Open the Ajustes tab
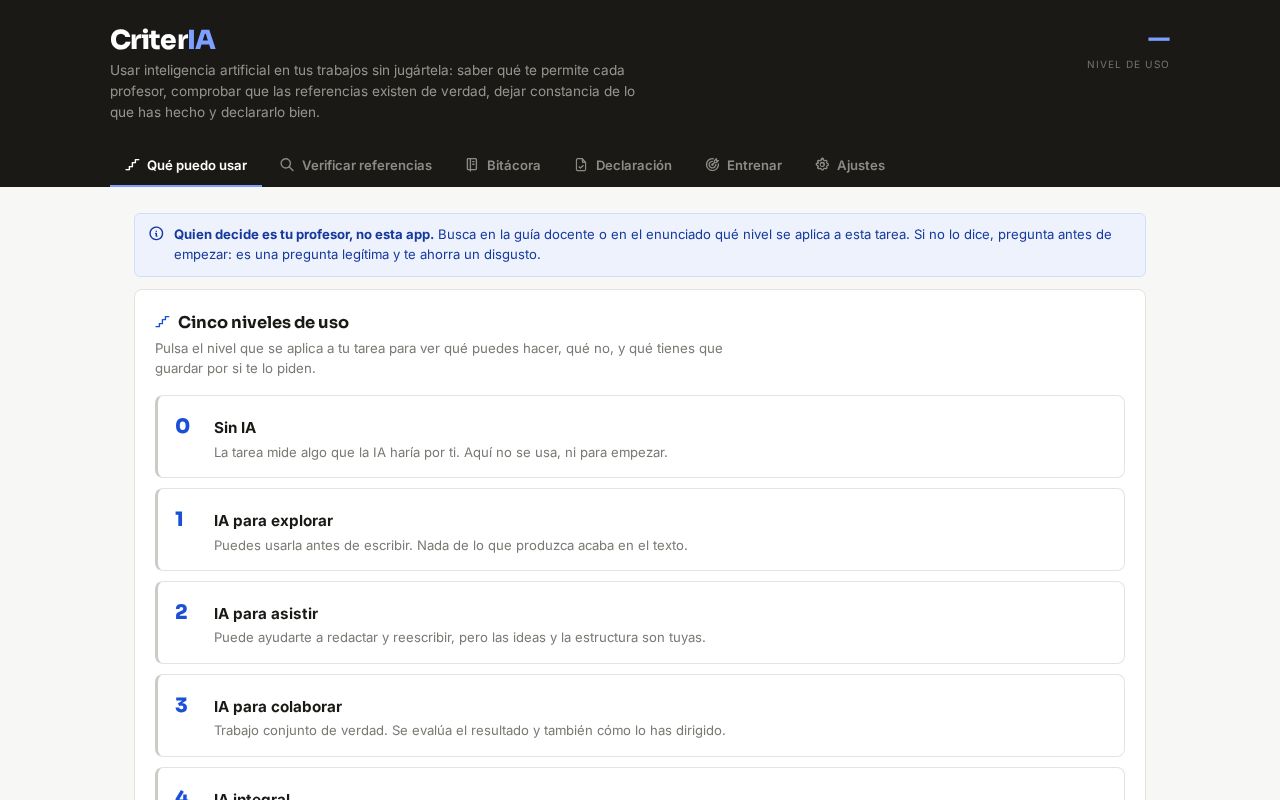Viewport: 1280px width, 800px height. (x=850, y=165)
